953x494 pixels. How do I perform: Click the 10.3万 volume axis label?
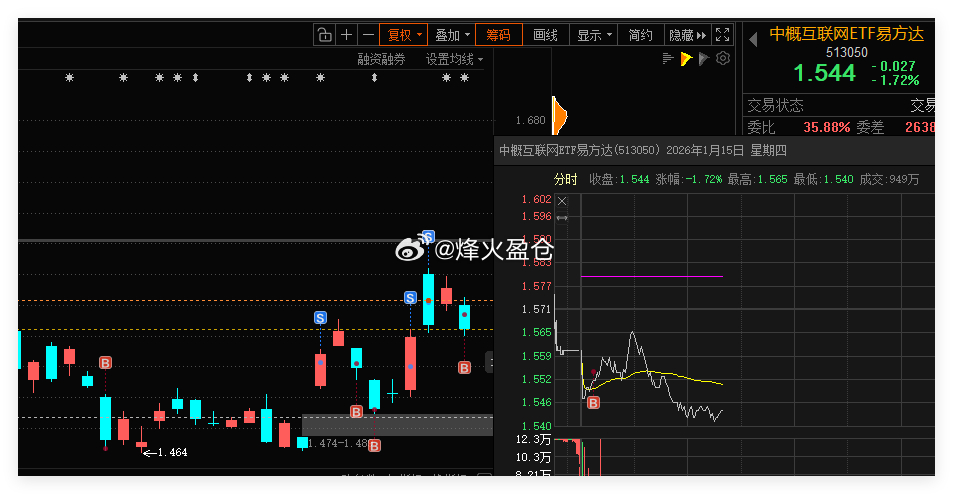(x=533, y=457)
